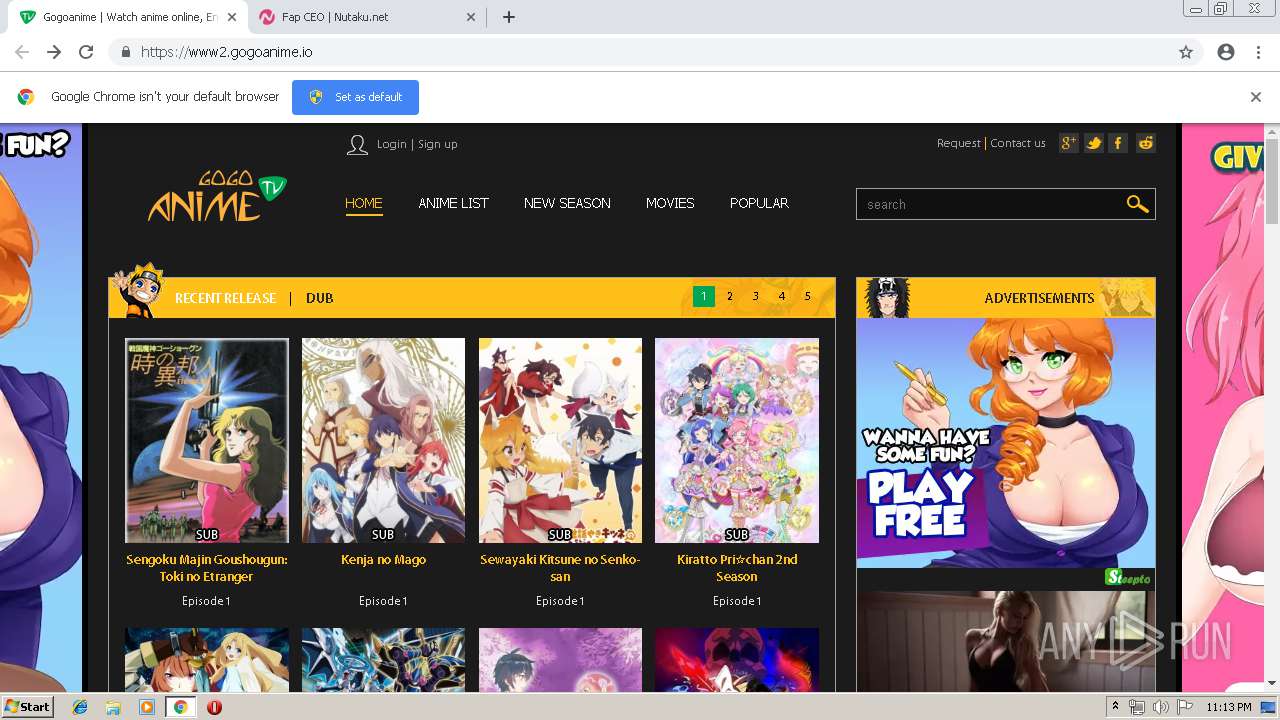Open the NEW SEASON page
Image resolution: width=1280 pixels, height=720 pixels.
click(567, 203)
